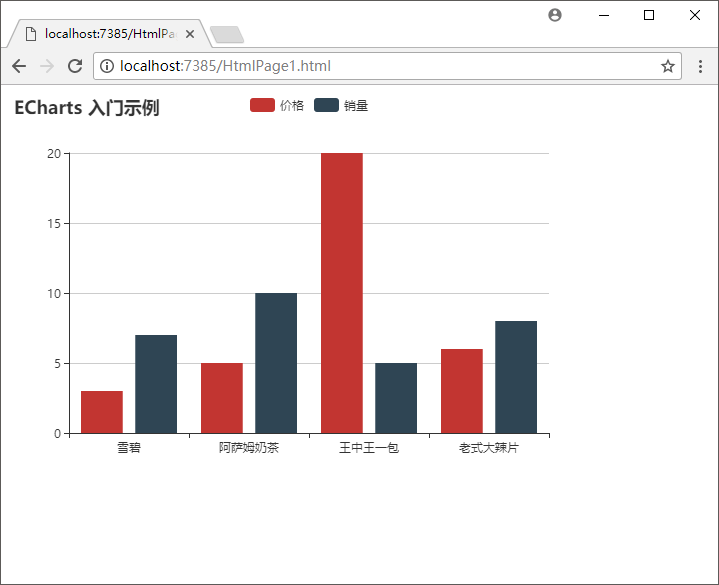The width and height of the screenshot is (719, 585).
Task: Click the 雪碧 x-axis label
Action: tap(129, 447)
